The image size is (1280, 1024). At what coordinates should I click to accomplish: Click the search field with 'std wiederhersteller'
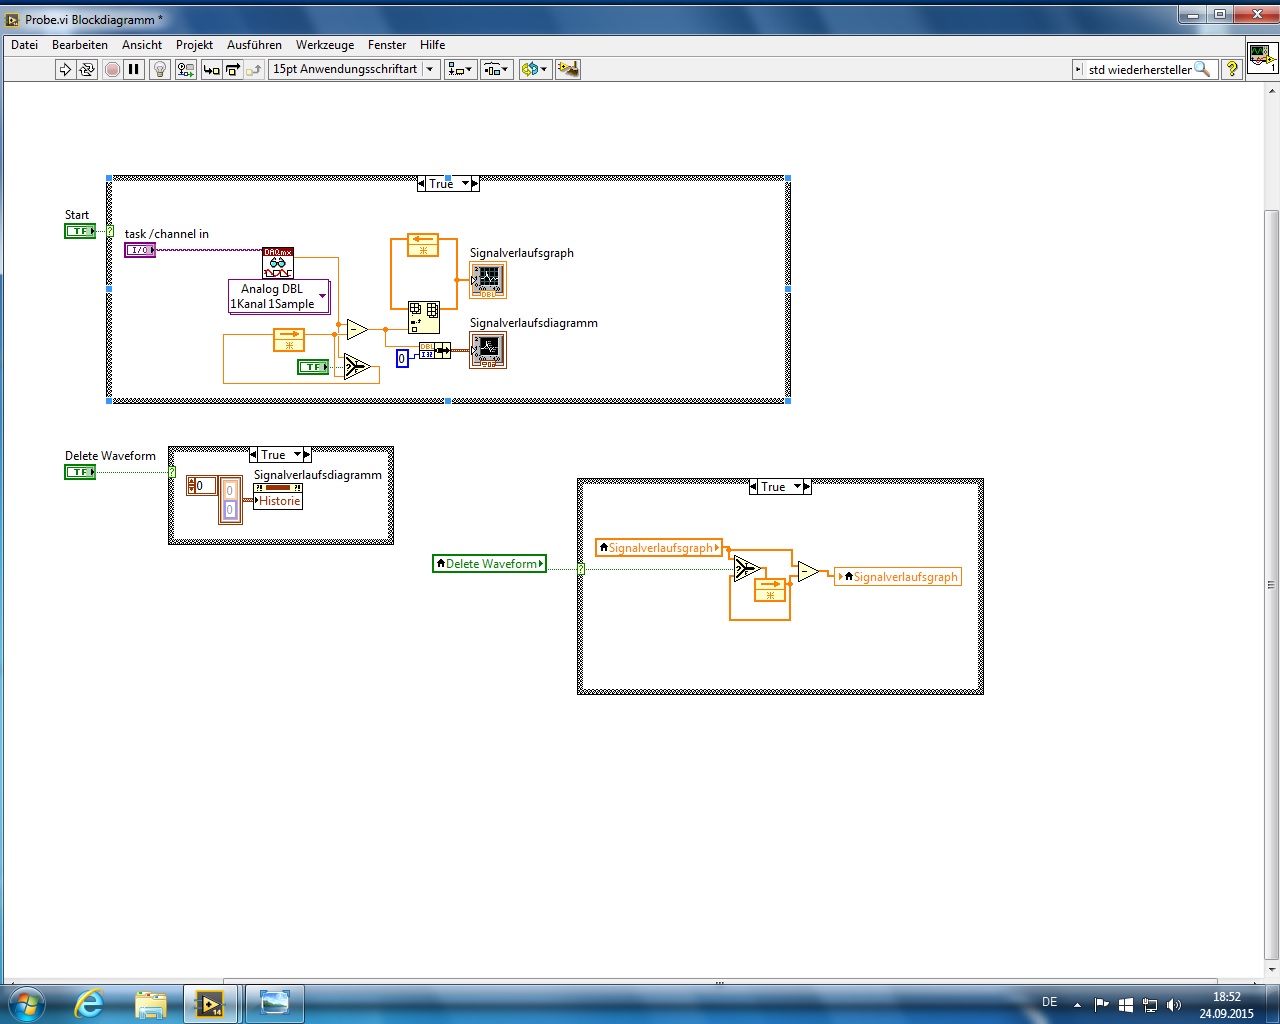[1145, 69]
